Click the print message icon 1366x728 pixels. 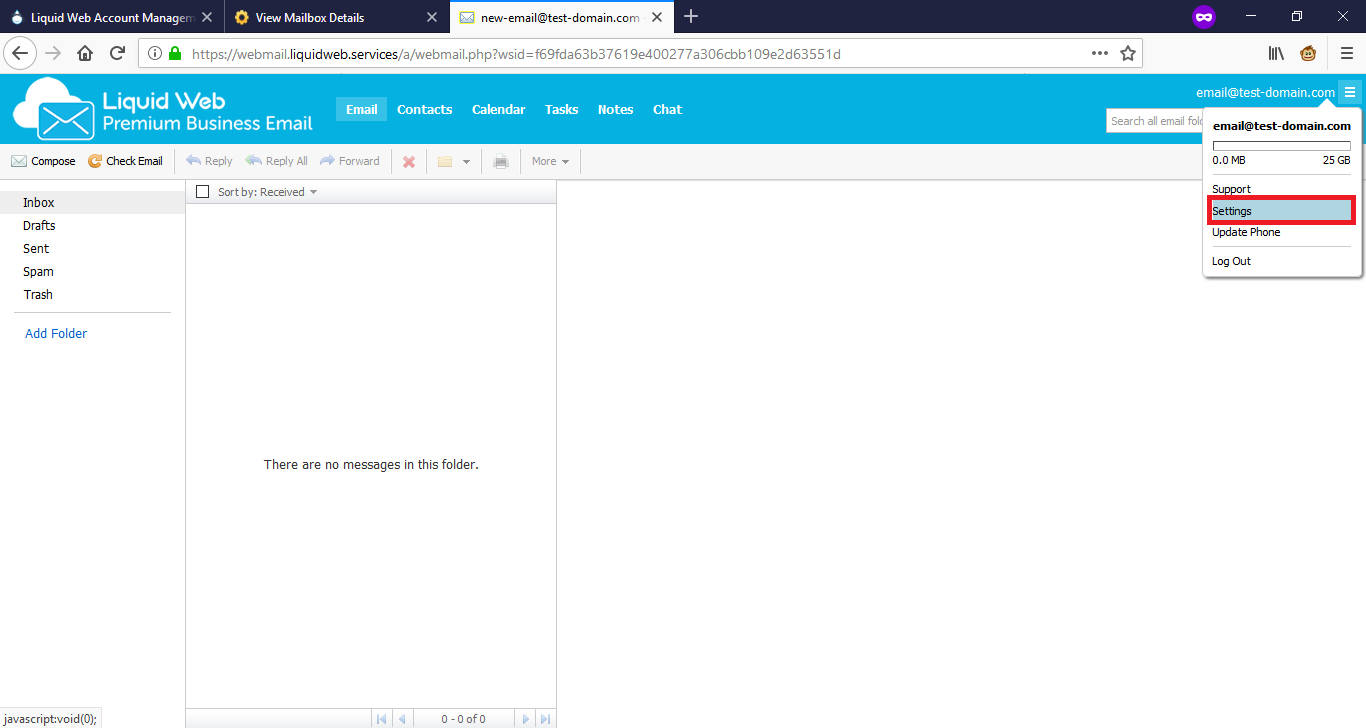[x=501, y=161]
